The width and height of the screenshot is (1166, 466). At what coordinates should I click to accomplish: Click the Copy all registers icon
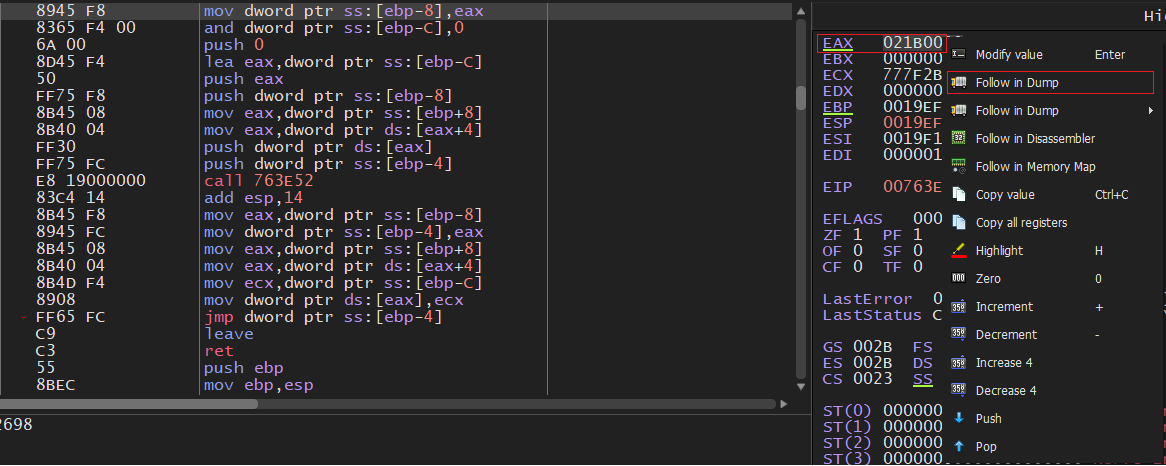click(959, 222)
